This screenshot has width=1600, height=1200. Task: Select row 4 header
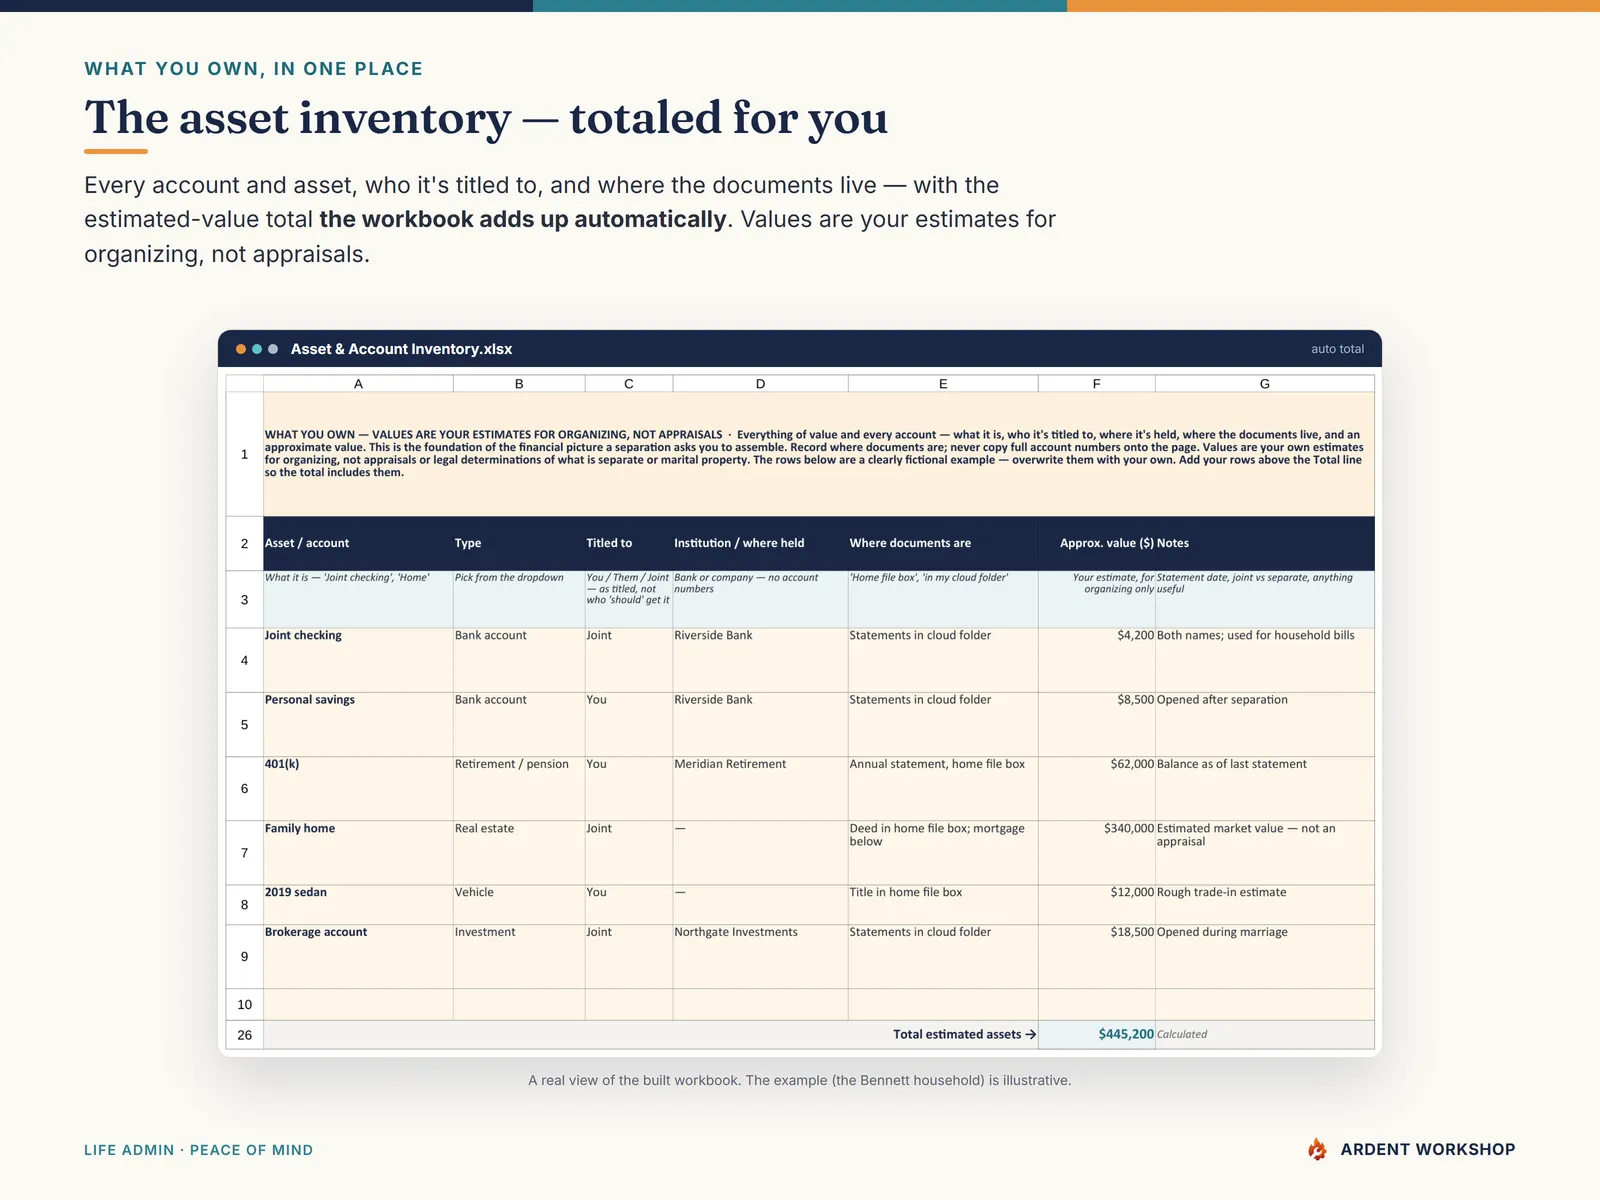[x=244, y=660]
